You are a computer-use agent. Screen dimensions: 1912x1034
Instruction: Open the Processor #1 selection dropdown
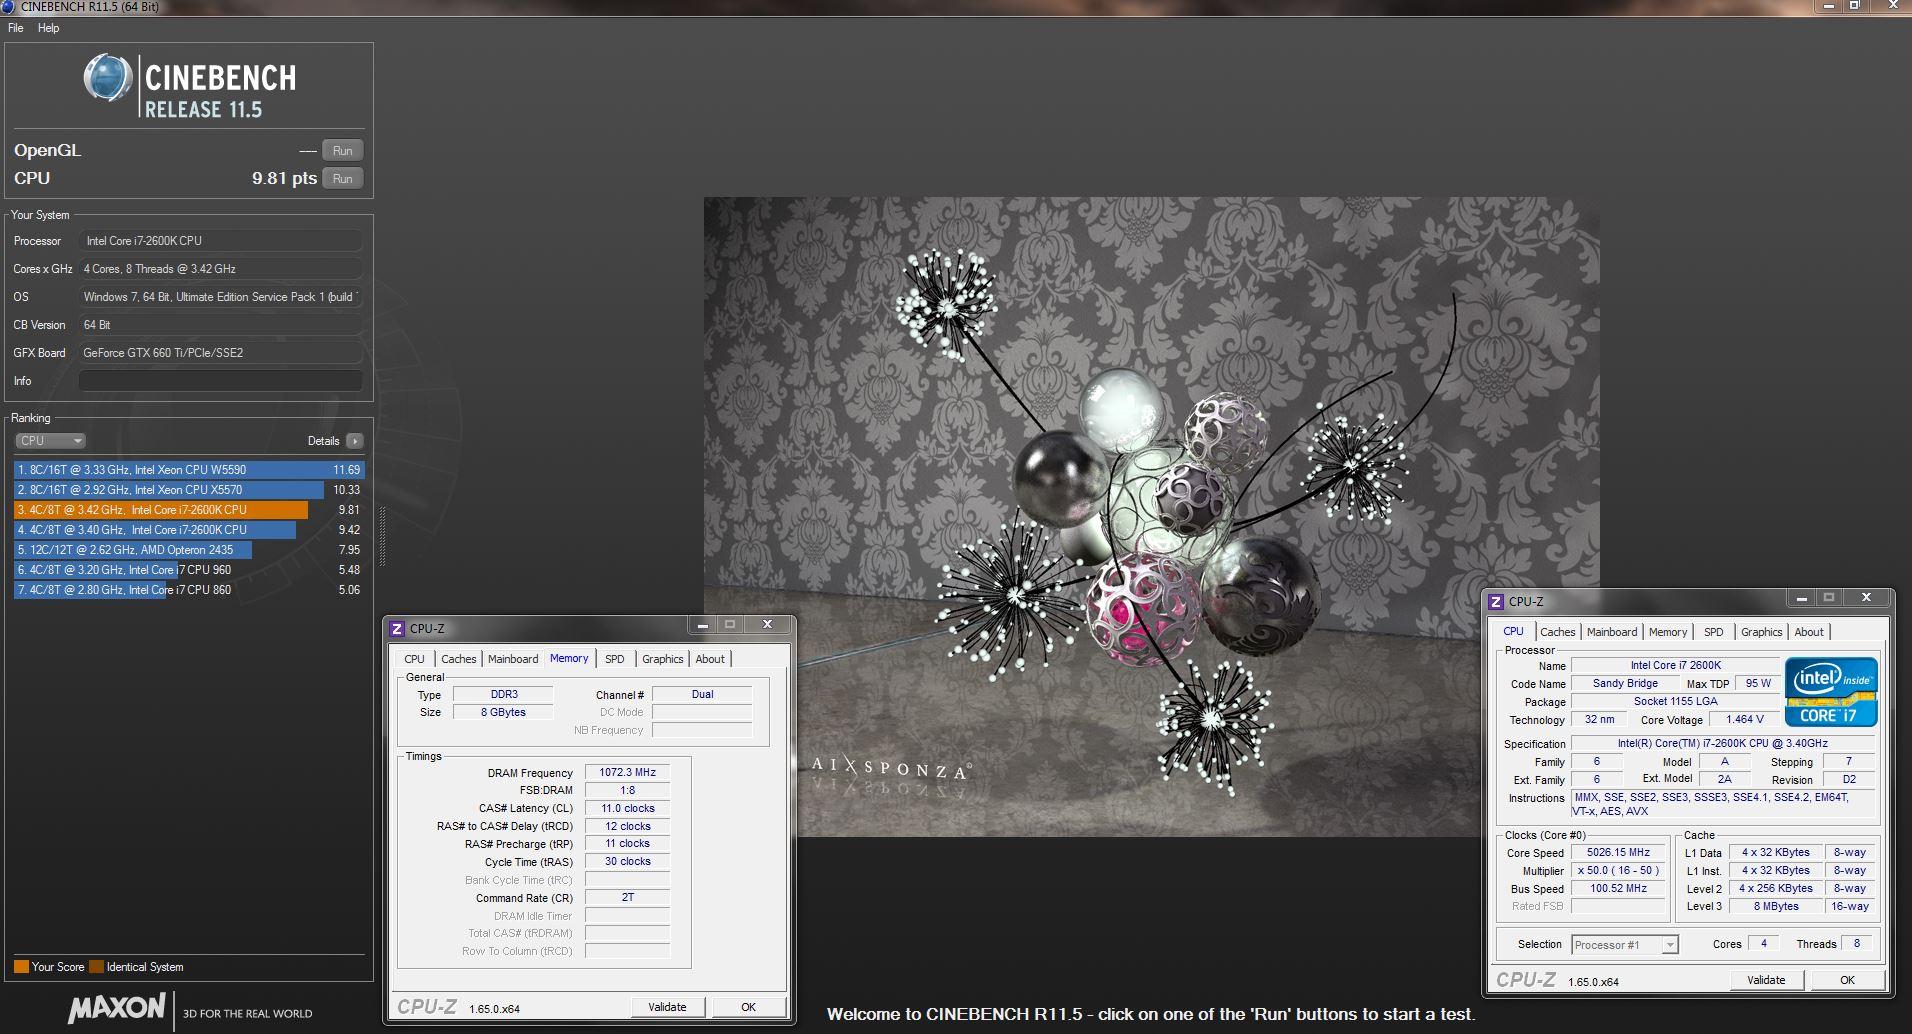point(1624,945)
